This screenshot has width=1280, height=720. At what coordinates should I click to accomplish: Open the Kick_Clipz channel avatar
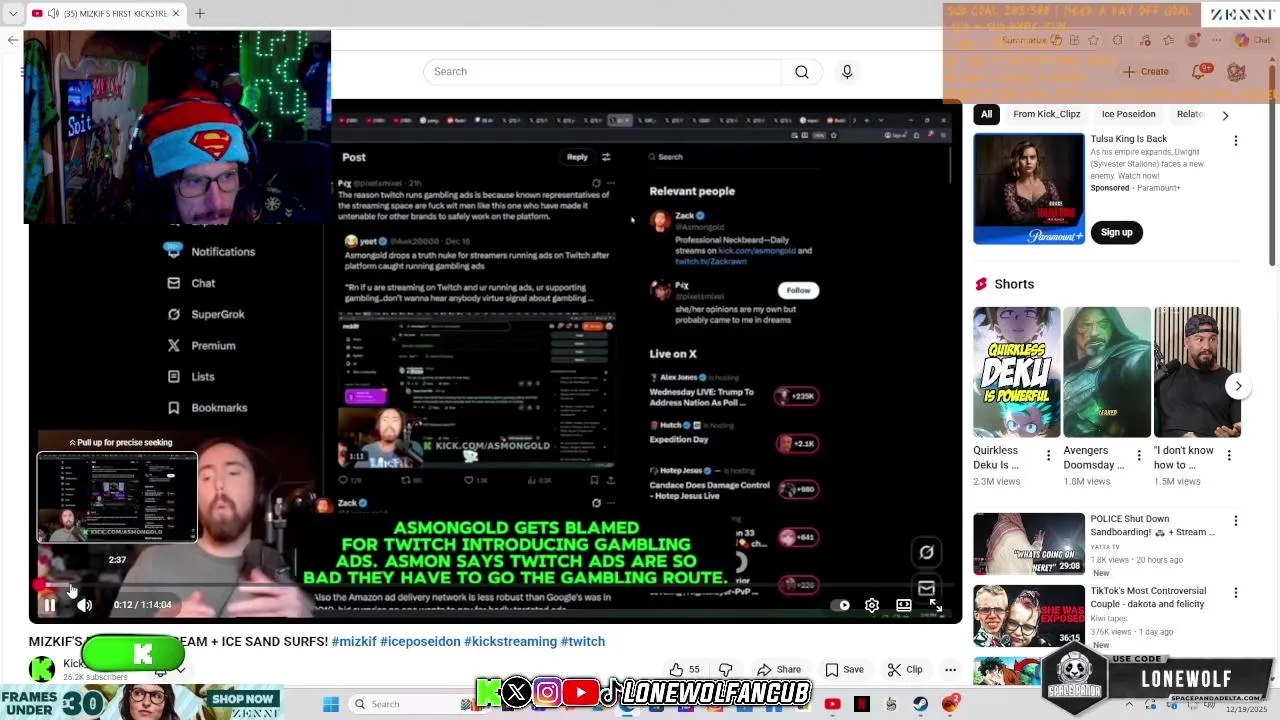[x=42, y=669]
